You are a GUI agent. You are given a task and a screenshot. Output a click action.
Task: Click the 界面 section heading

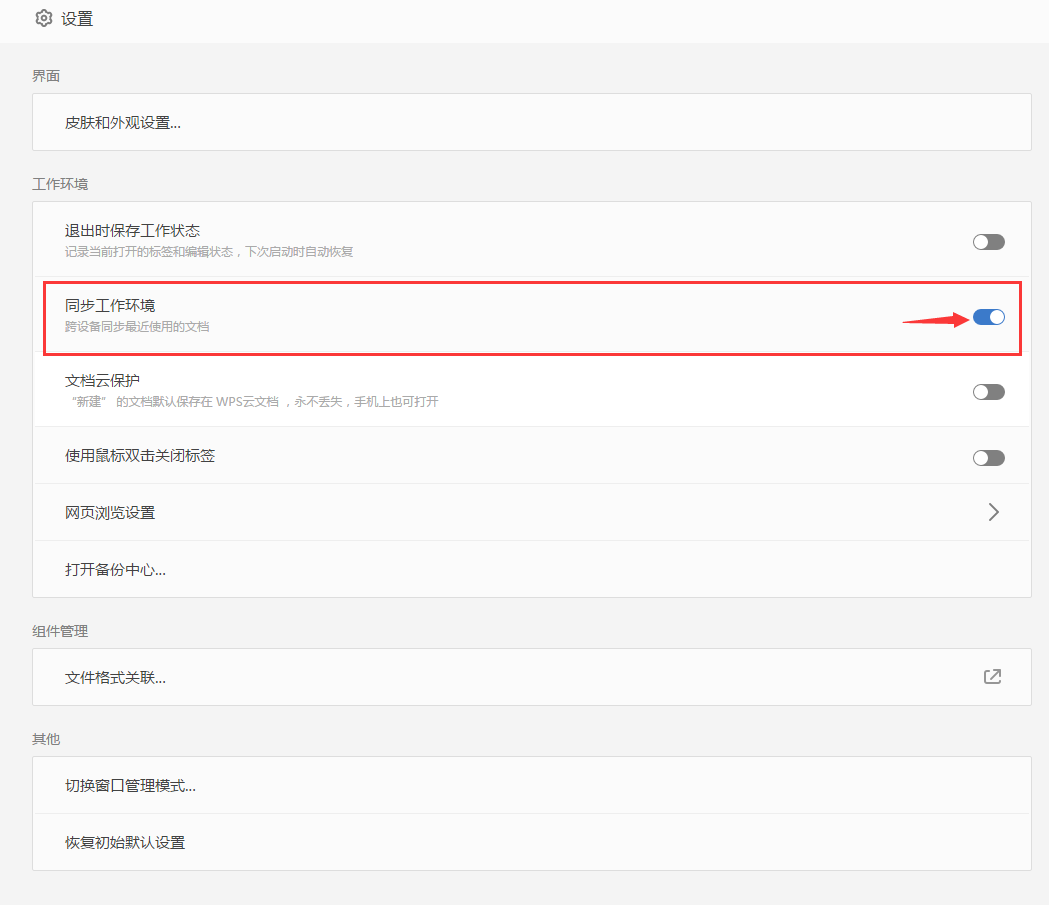point(46,76)
